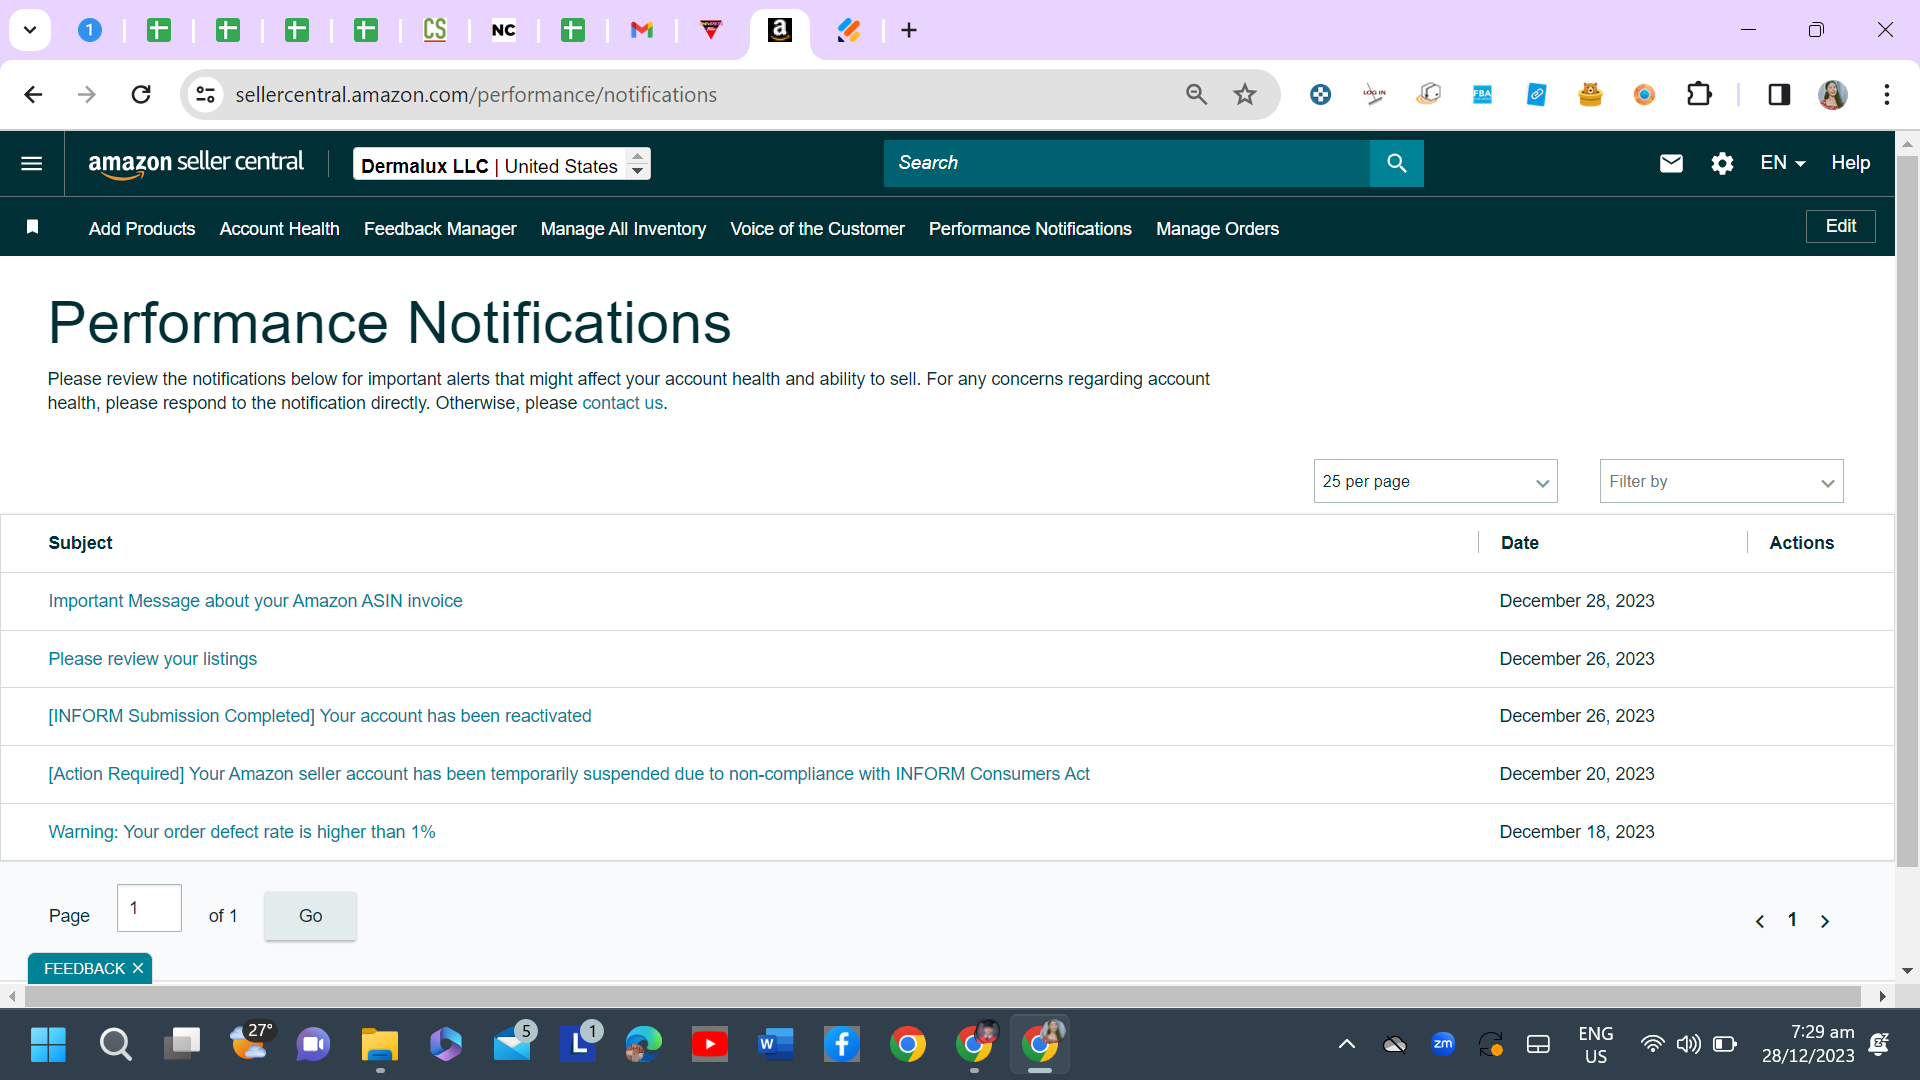Open Performance Notifications menu item
1920x1080 pixels.
pos(1030,229)
